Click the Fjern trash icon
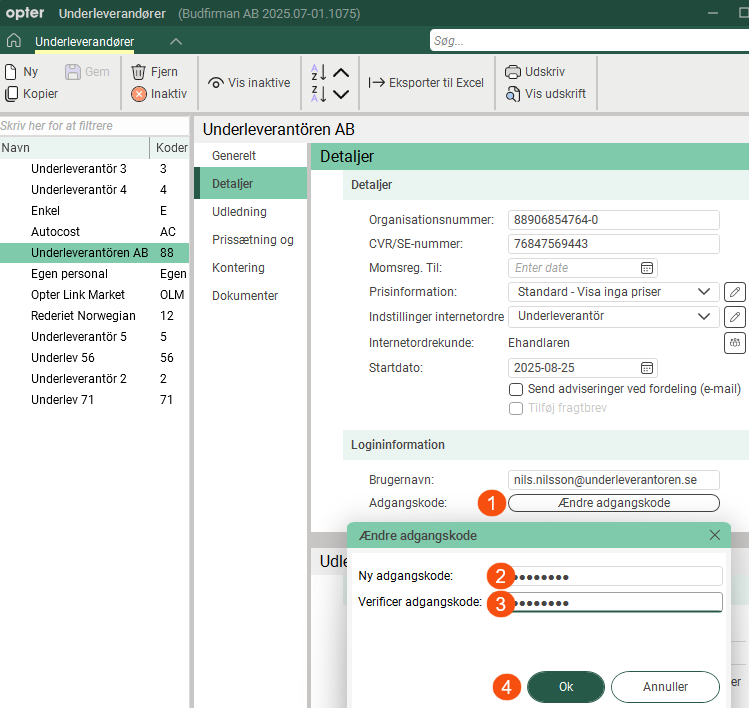This screenshot has width=749, height=708. tap(139, 72)
